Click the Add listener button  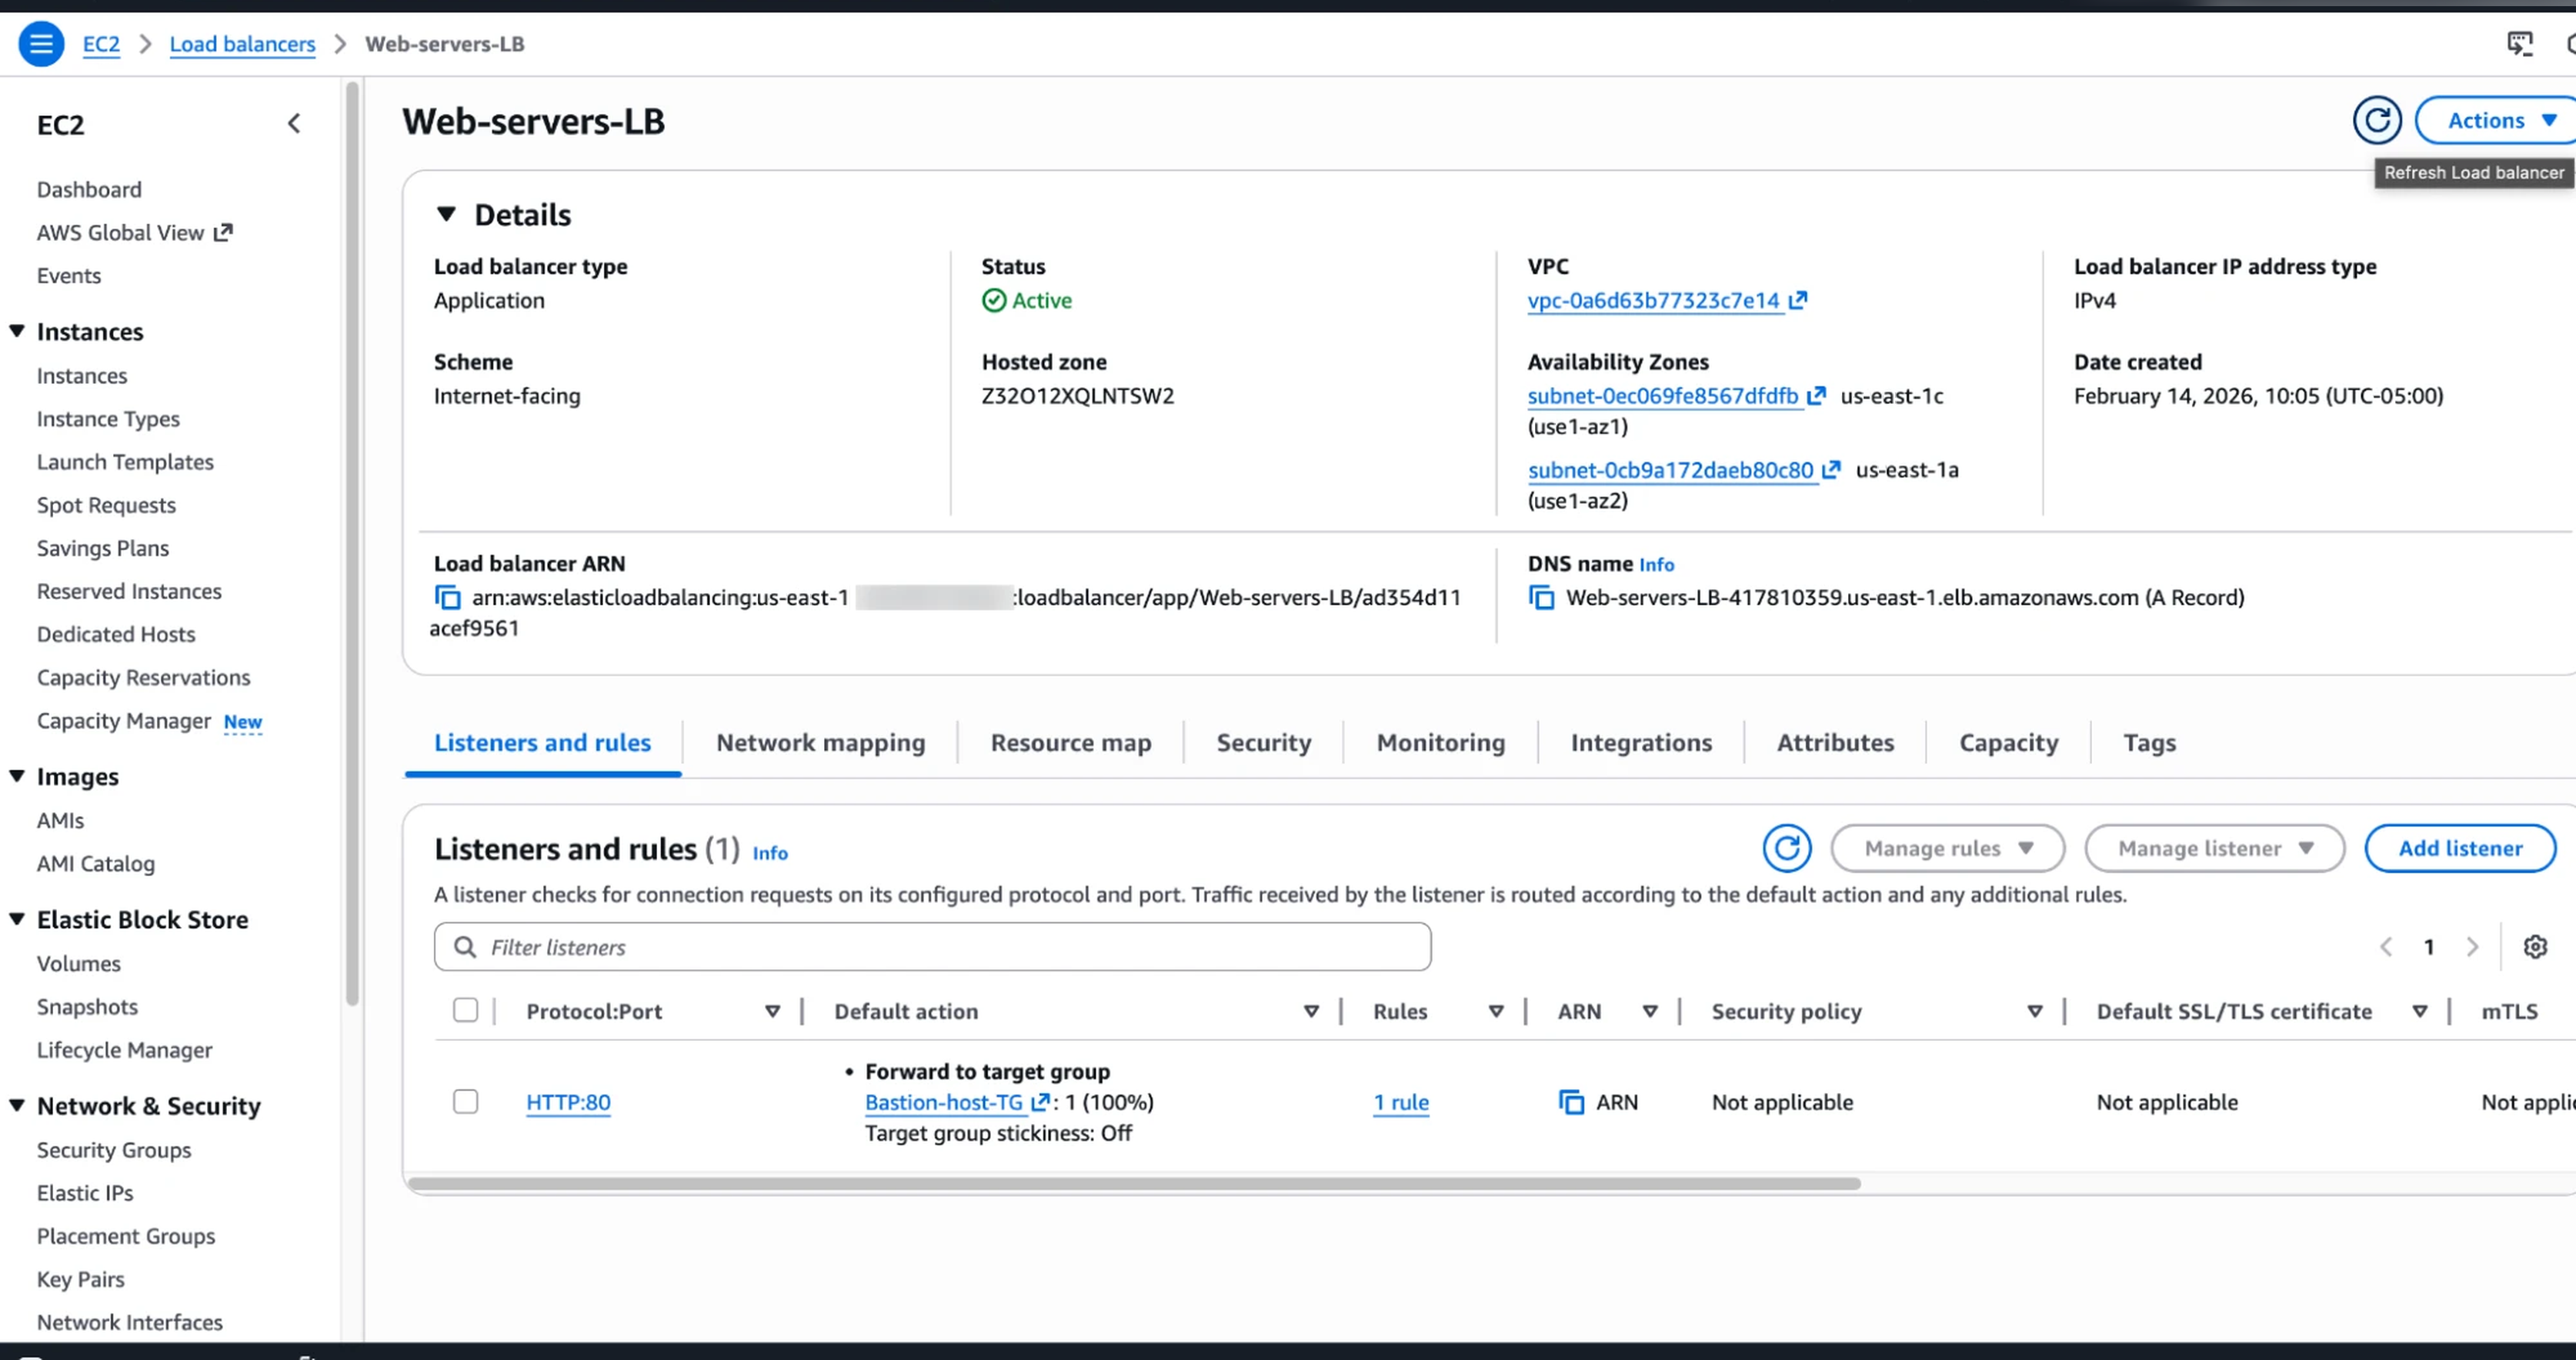coord(2460,848)
